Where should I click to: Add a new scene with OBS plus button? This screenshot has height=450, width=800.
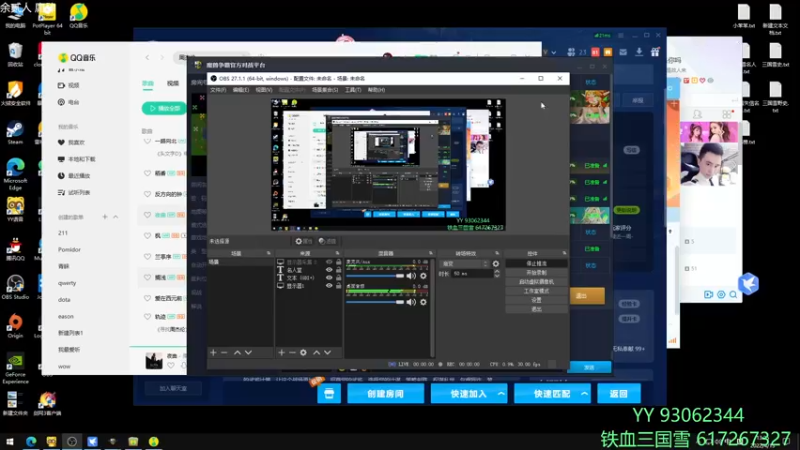[x=213, y=353]
